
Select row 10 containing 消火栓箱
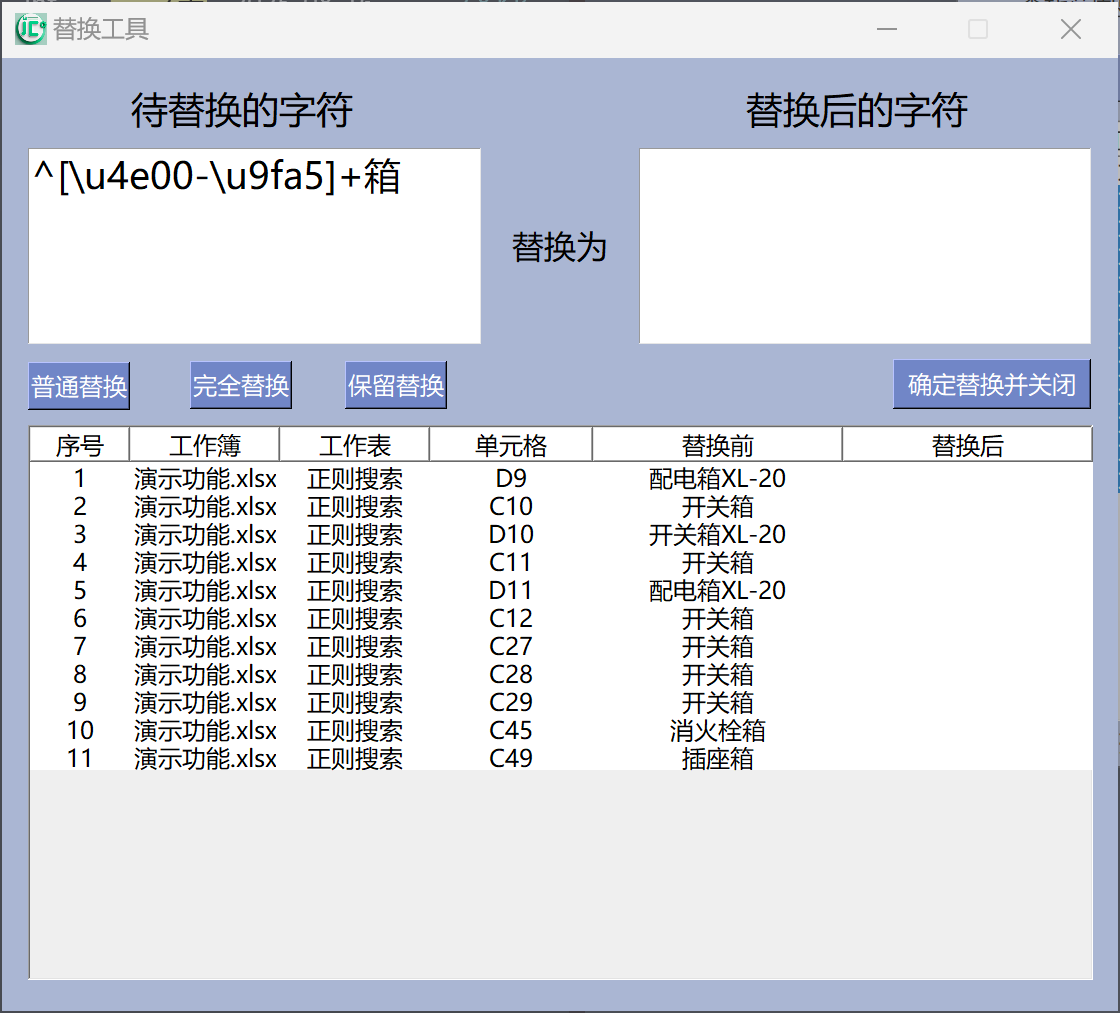click(x=560, y=731)
